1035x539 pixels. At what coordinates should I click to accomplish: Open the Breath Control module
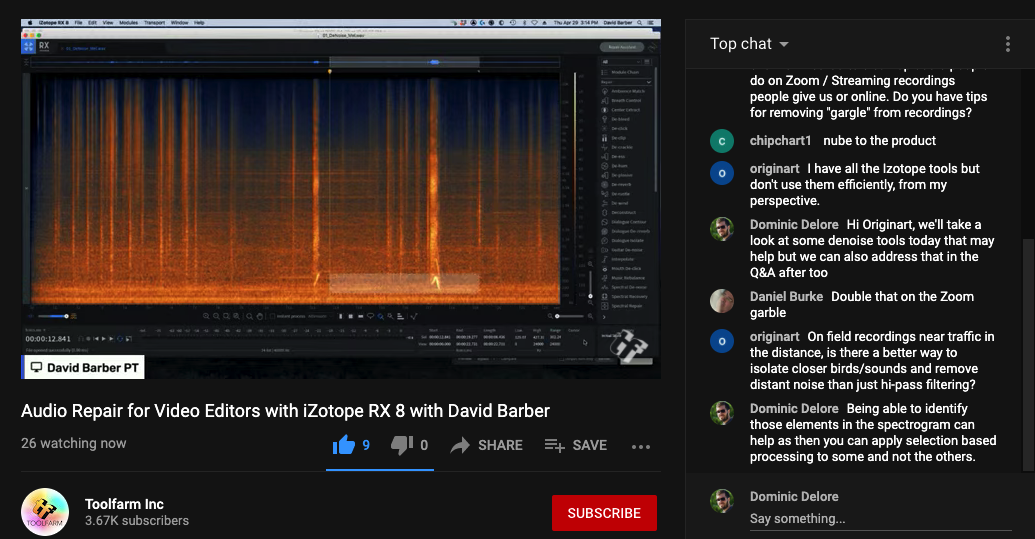point(620,100)
